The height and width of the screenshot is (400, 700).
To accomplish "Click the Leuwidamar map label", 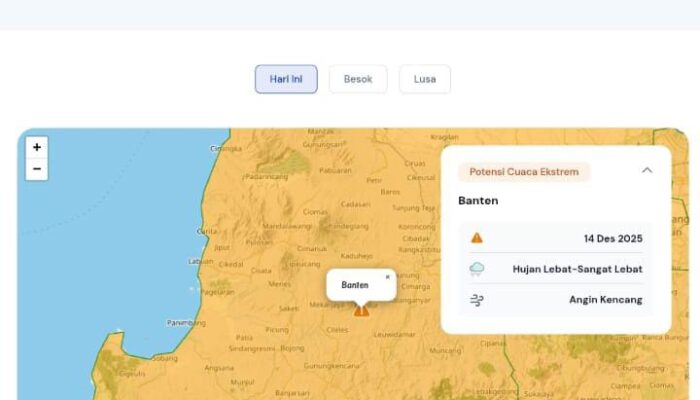I will pos(395,334).
